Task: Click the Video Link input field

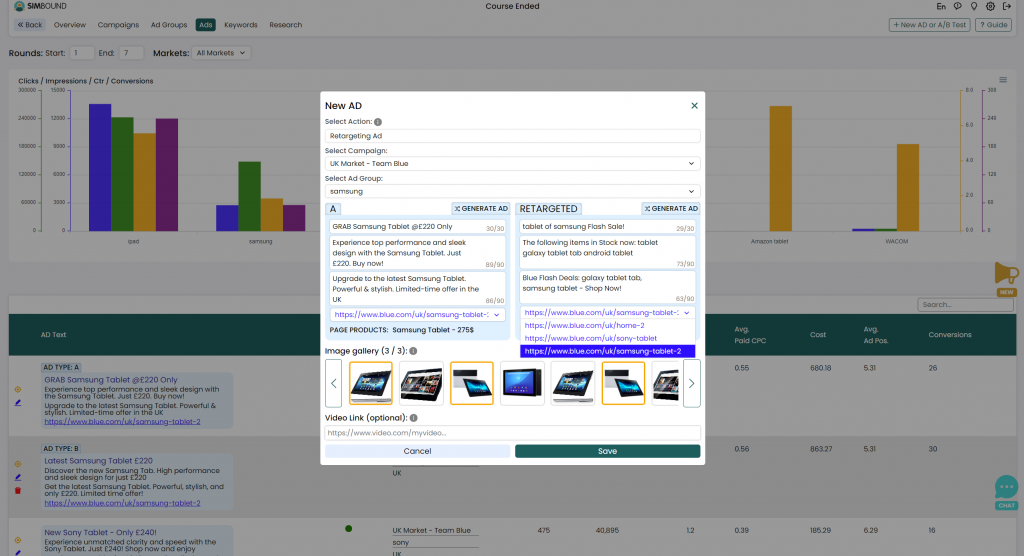Action: 512,433
